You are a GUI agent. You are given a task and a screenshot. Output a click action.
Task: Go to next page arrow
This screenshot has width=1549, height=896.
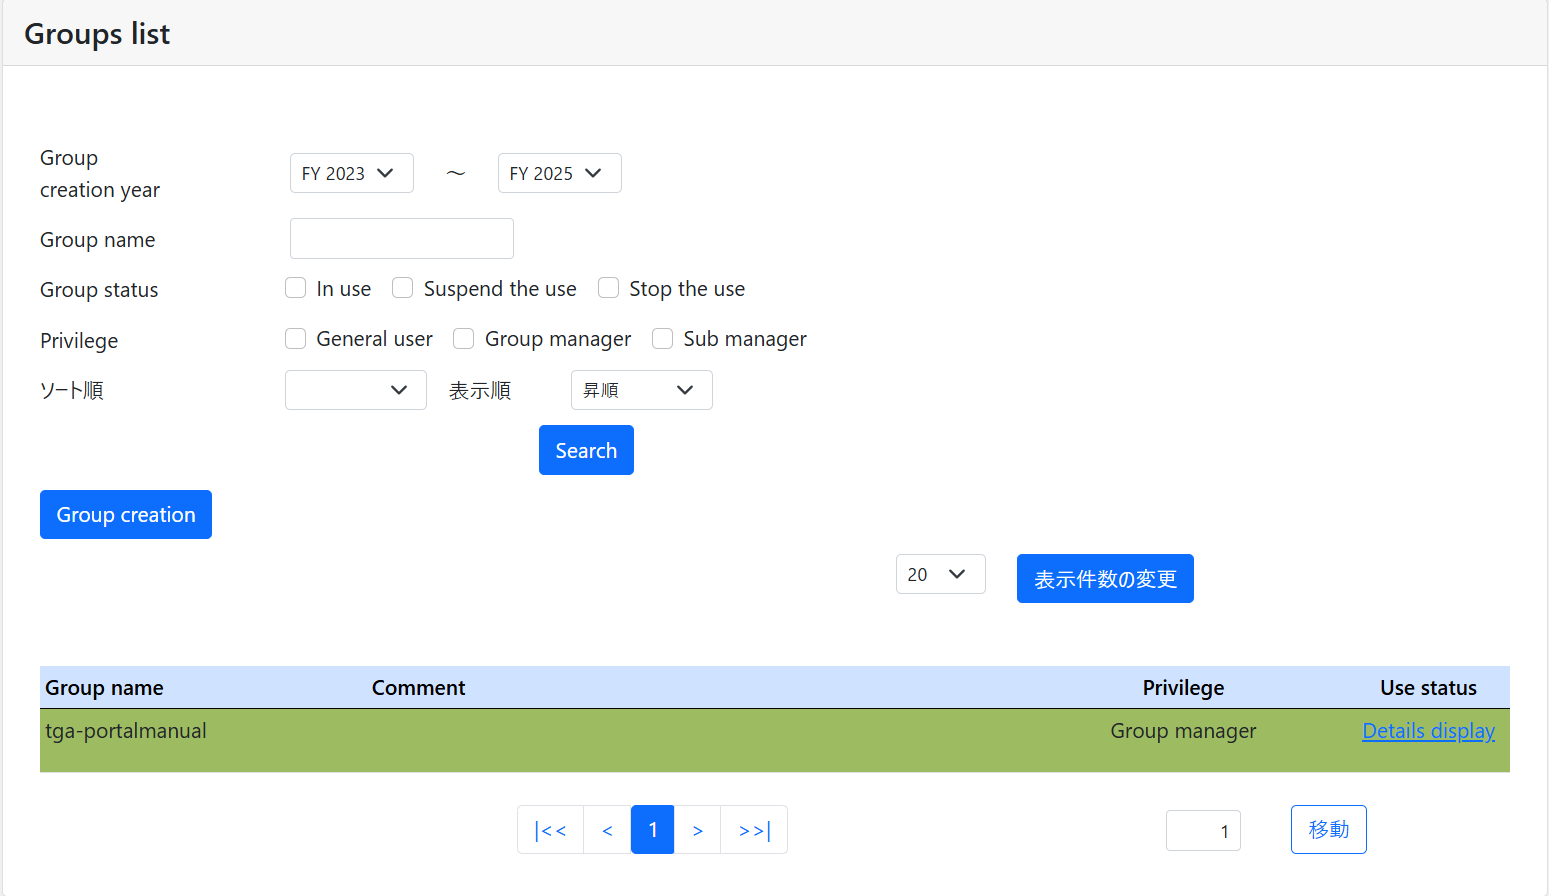point(697,830)
